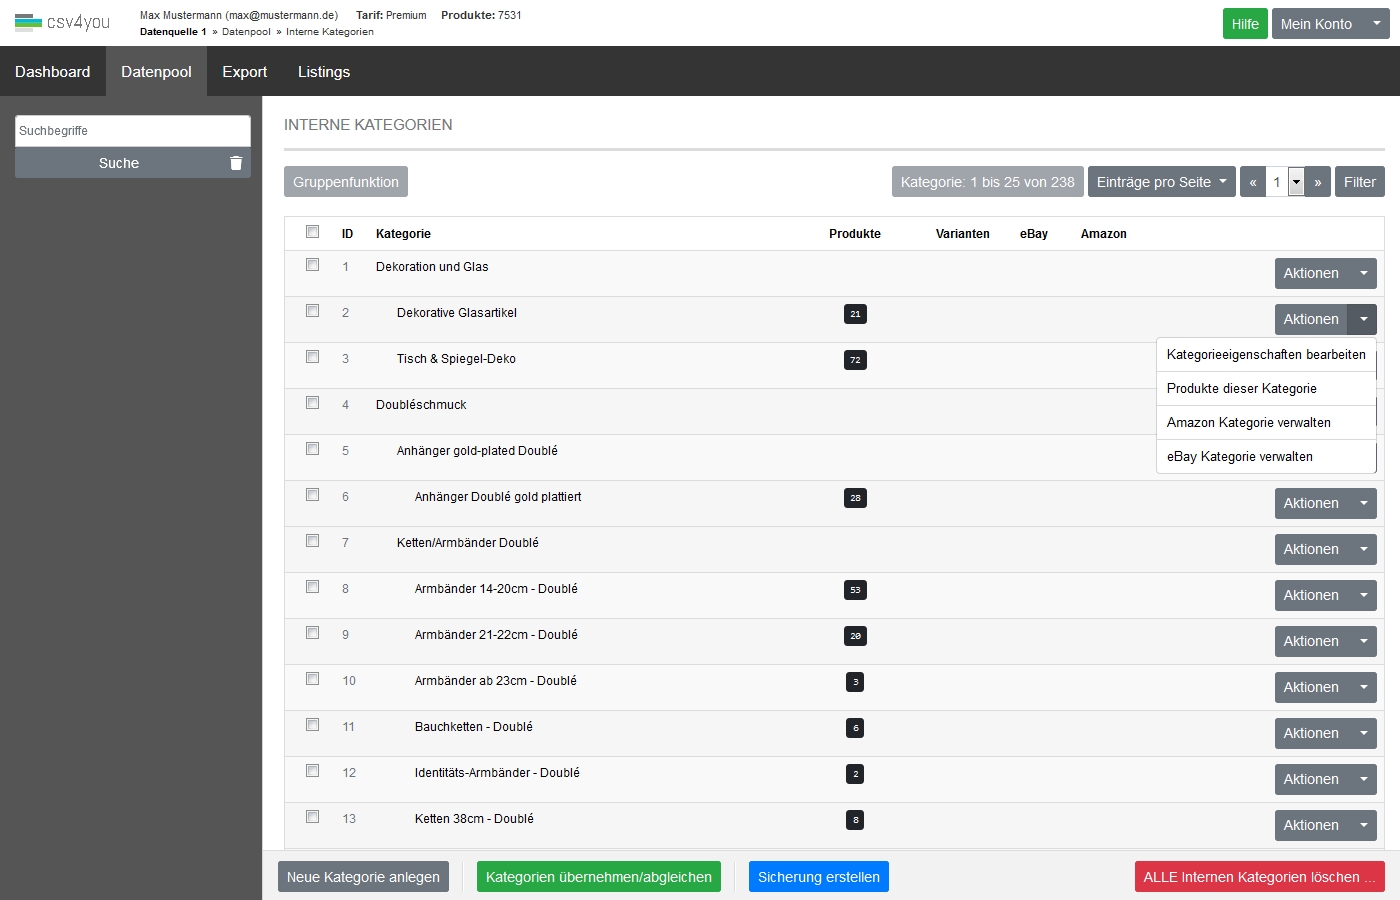Click product count badge 72 for Tisch & Spiegel-Deko
1400x900 pixels.
855,360
